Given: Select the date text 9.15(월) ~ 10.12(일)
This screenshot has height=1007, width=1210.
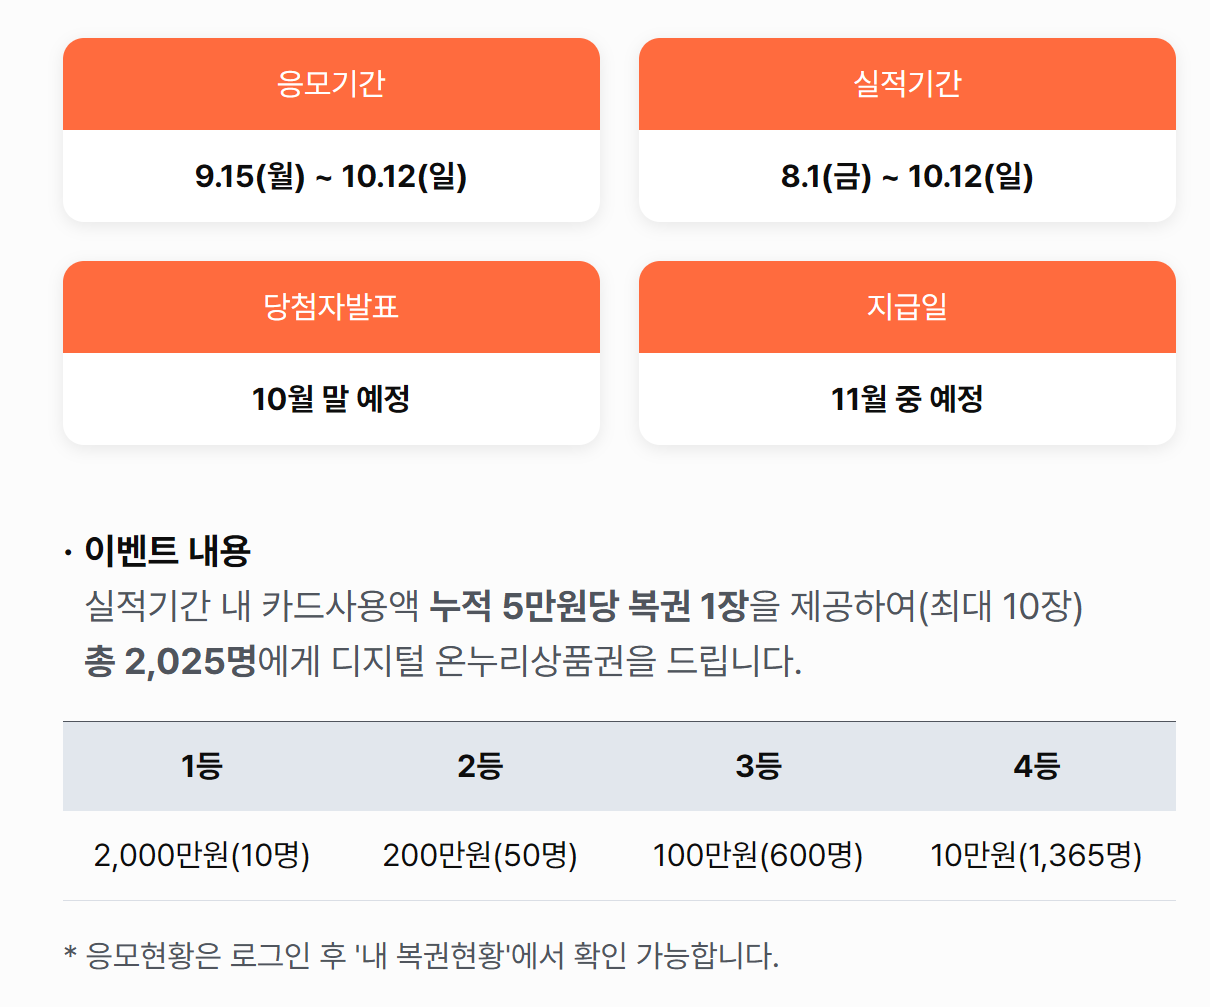Looking at the screenshot, I should [331, 177].
